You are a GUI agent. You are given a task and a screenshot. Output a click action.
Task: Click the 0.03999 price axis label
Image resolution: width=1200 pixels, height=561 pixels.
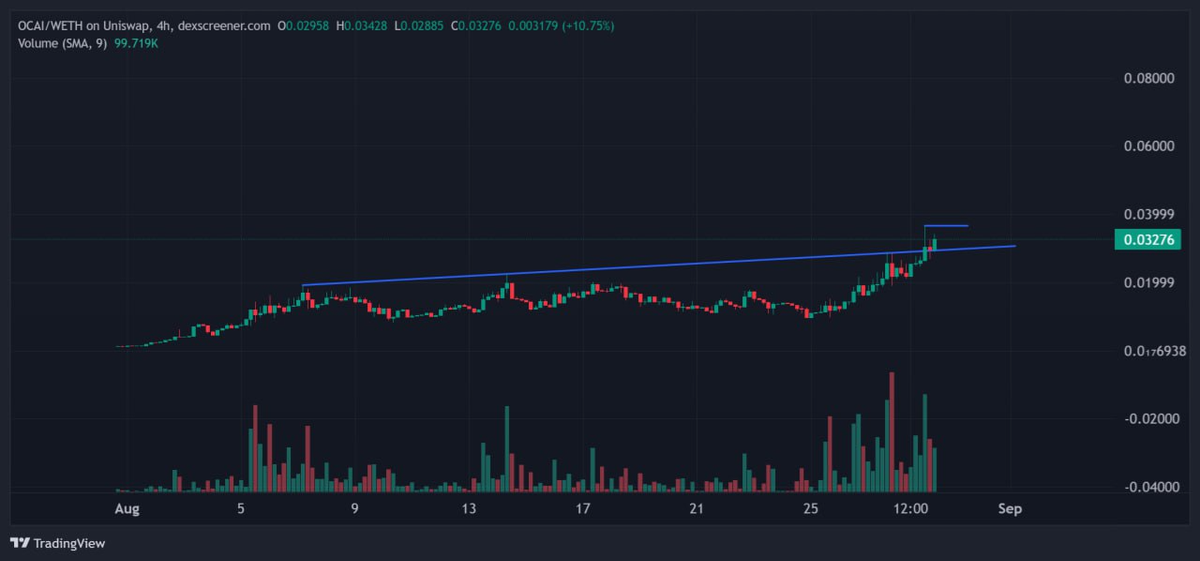click(1150, 214)
